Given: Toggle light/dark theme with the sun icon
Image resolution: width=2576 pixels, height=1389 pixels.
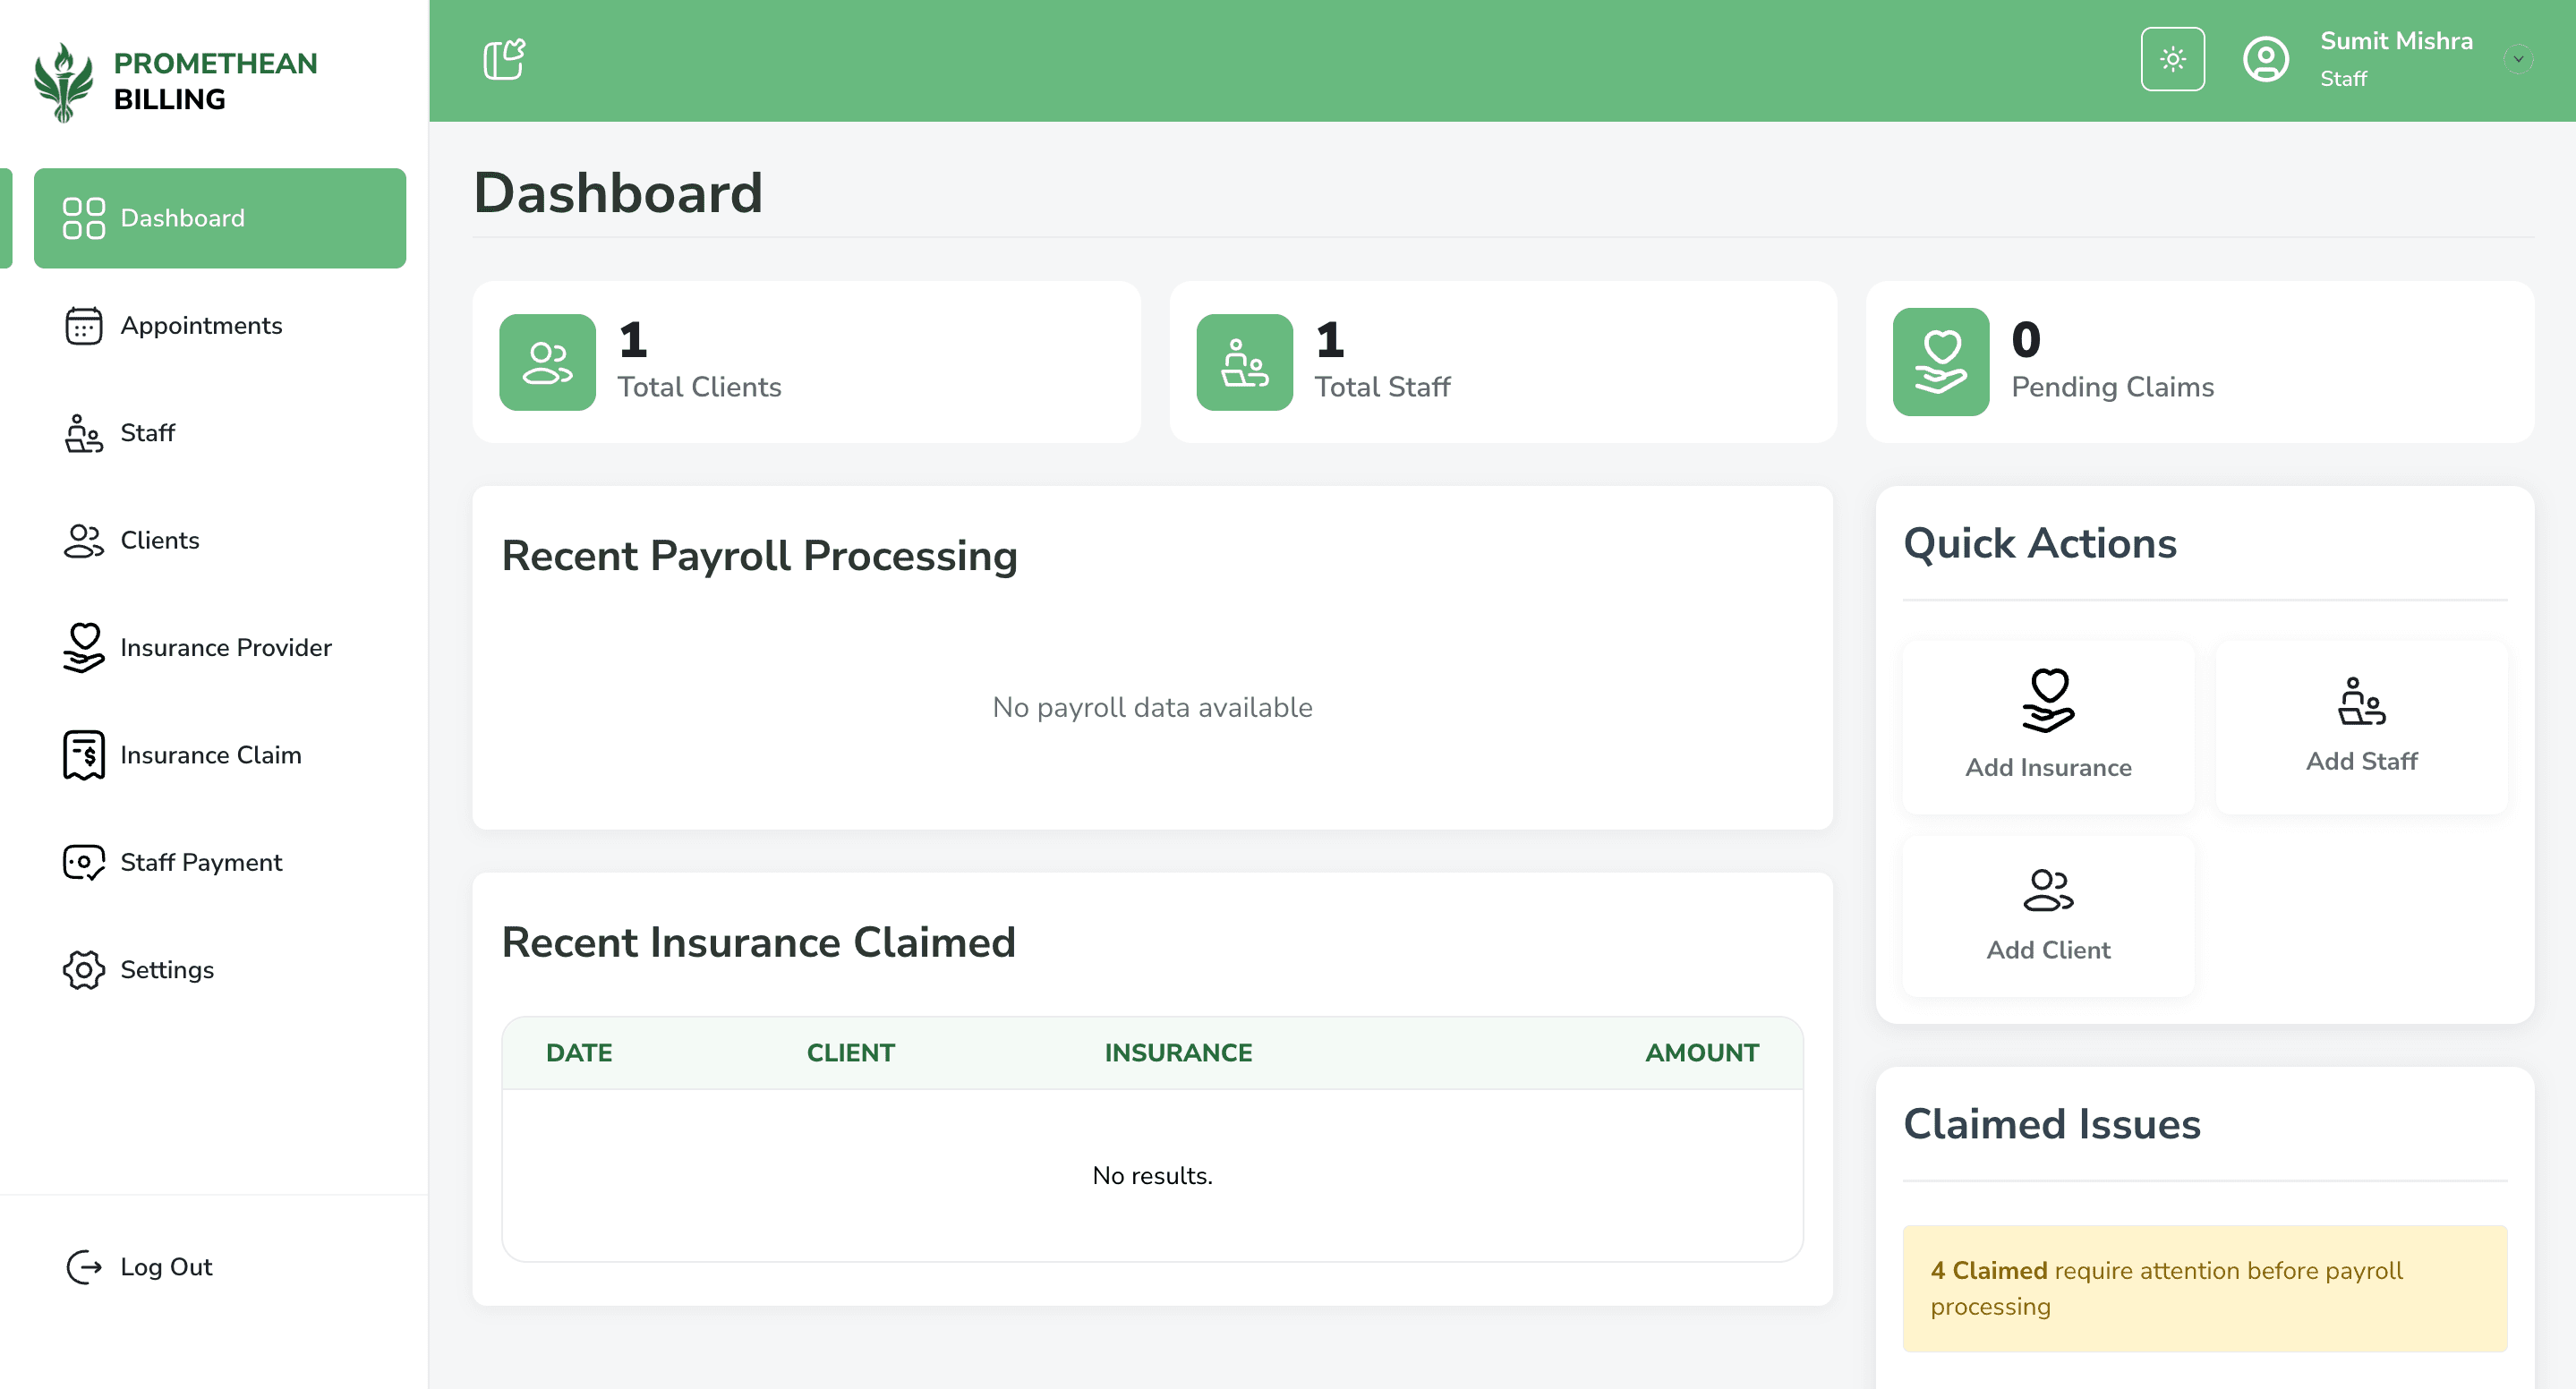Looking at the screenshot, I should tap(2172, 59).
